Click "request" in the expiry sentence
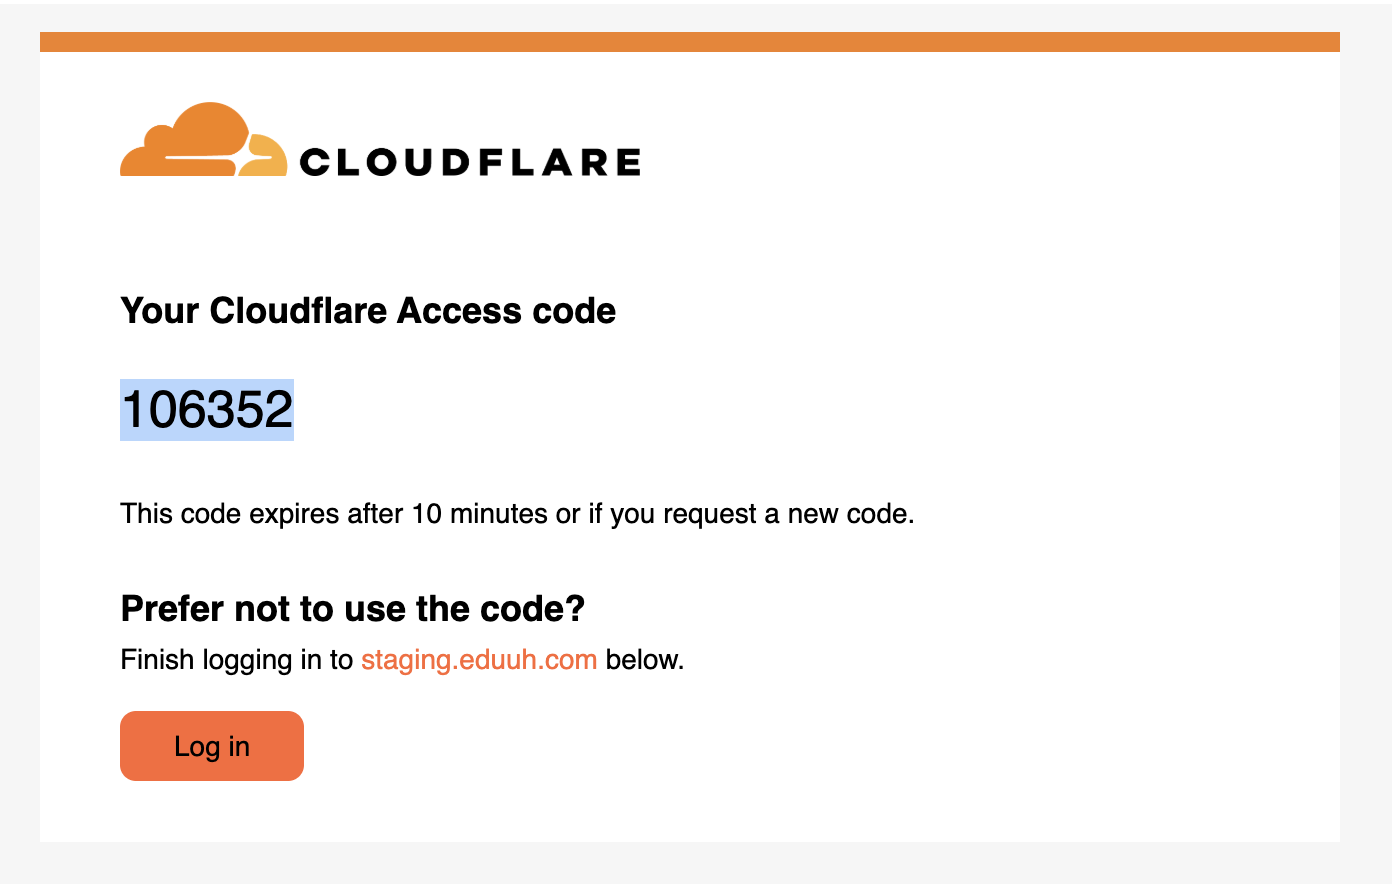 pos(710,514)
